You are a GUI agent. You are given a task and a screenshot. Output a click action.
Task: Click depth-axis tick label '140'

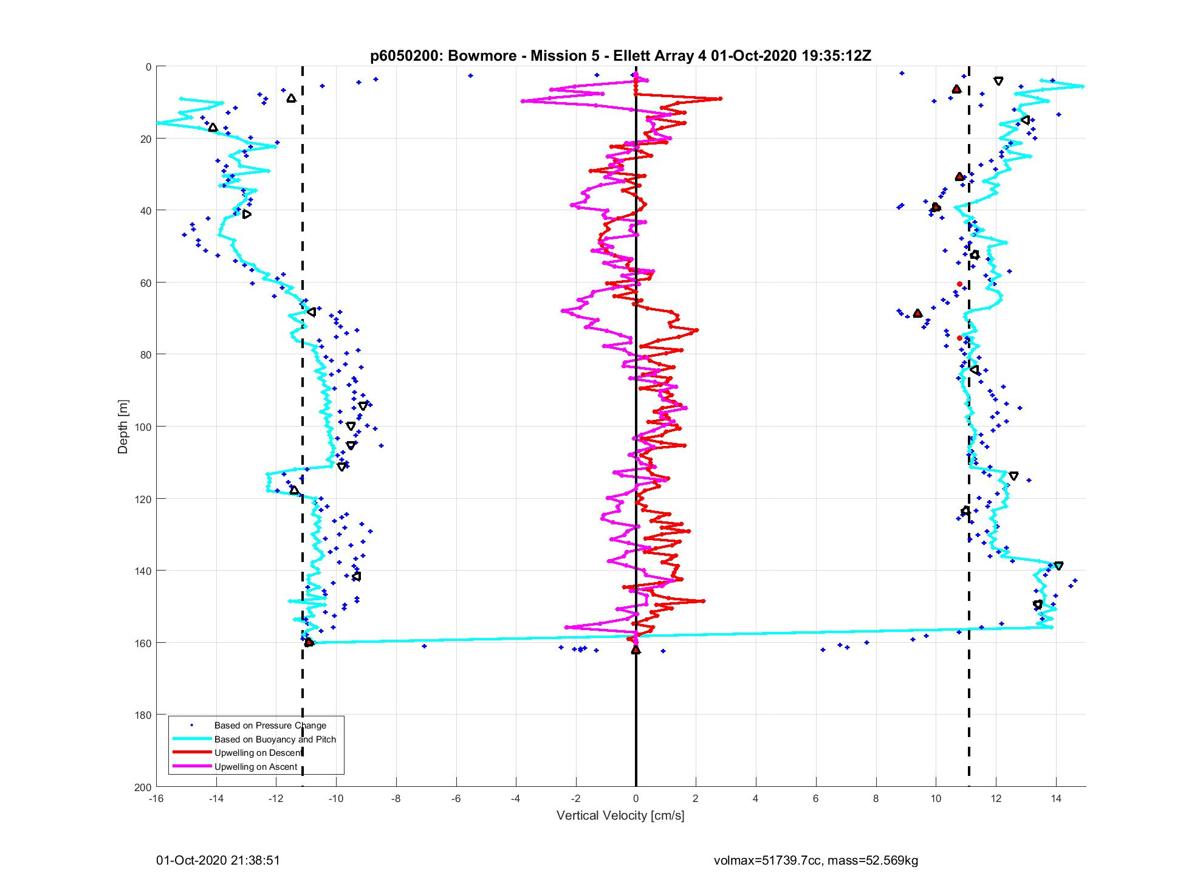[142, 571]
